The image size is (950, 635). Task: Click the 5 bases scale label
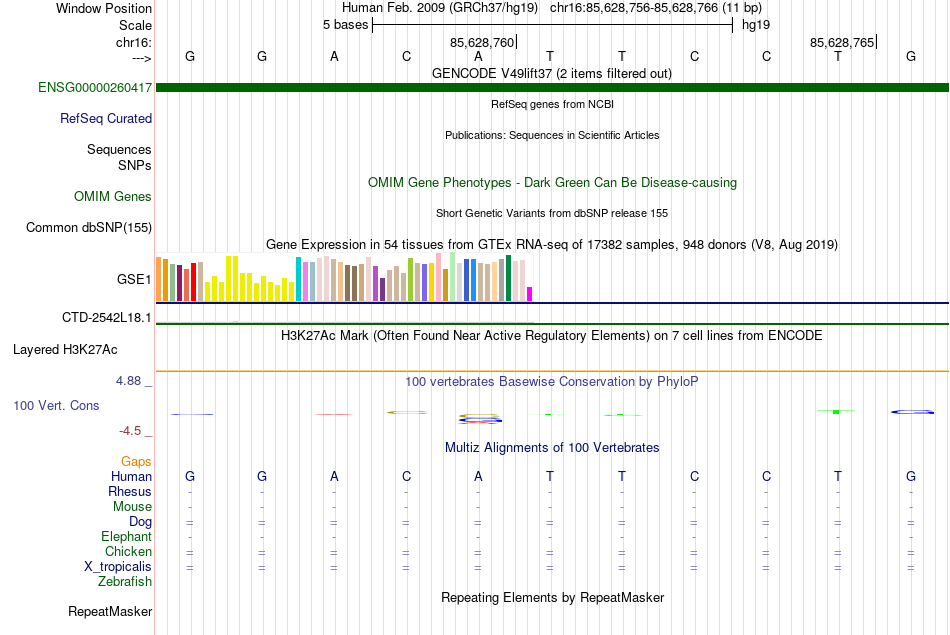coord(345,25)
